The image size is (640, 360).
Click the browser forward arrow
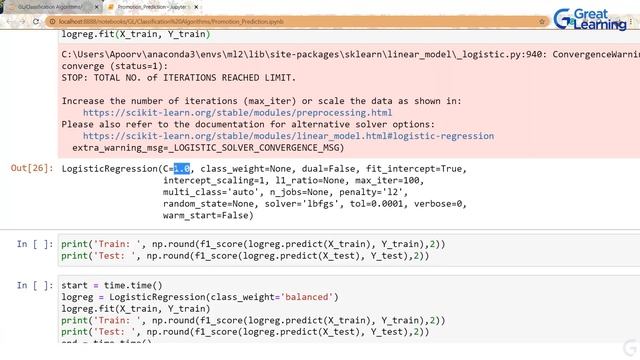click(x=23, y=21)
